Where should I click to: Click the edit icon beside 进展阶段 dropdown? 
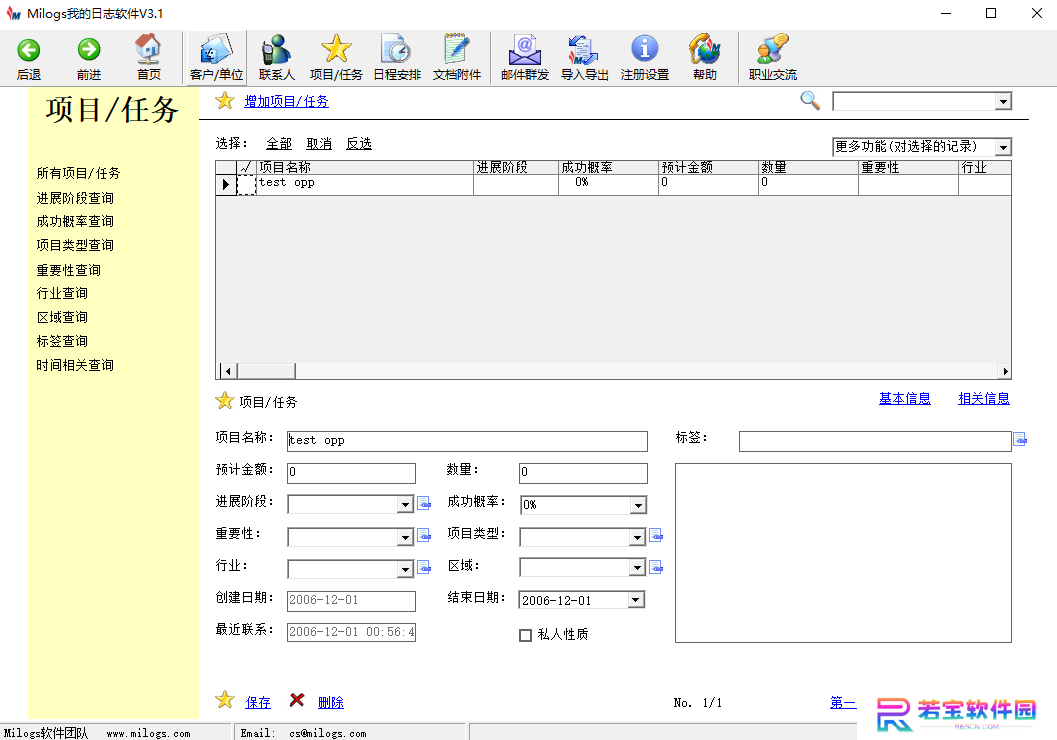(x=423, y=503)
